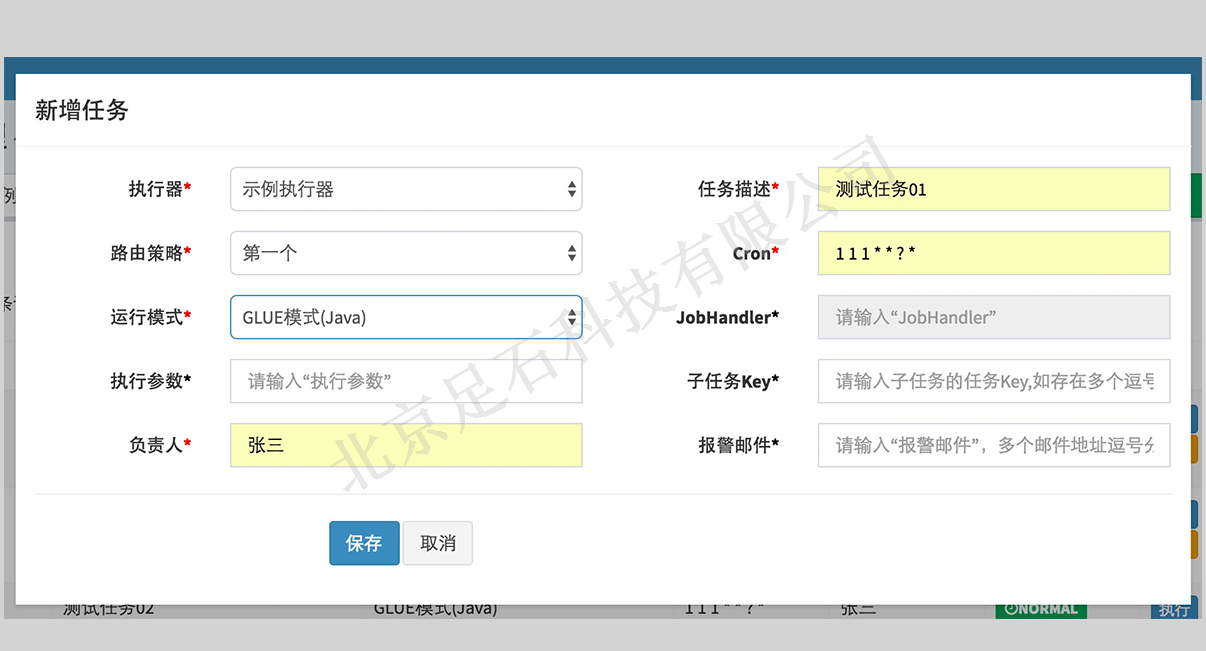Click the 新增任务 dialog title
The width and height of the screenshot is (1206, 651).
point(82,110)
